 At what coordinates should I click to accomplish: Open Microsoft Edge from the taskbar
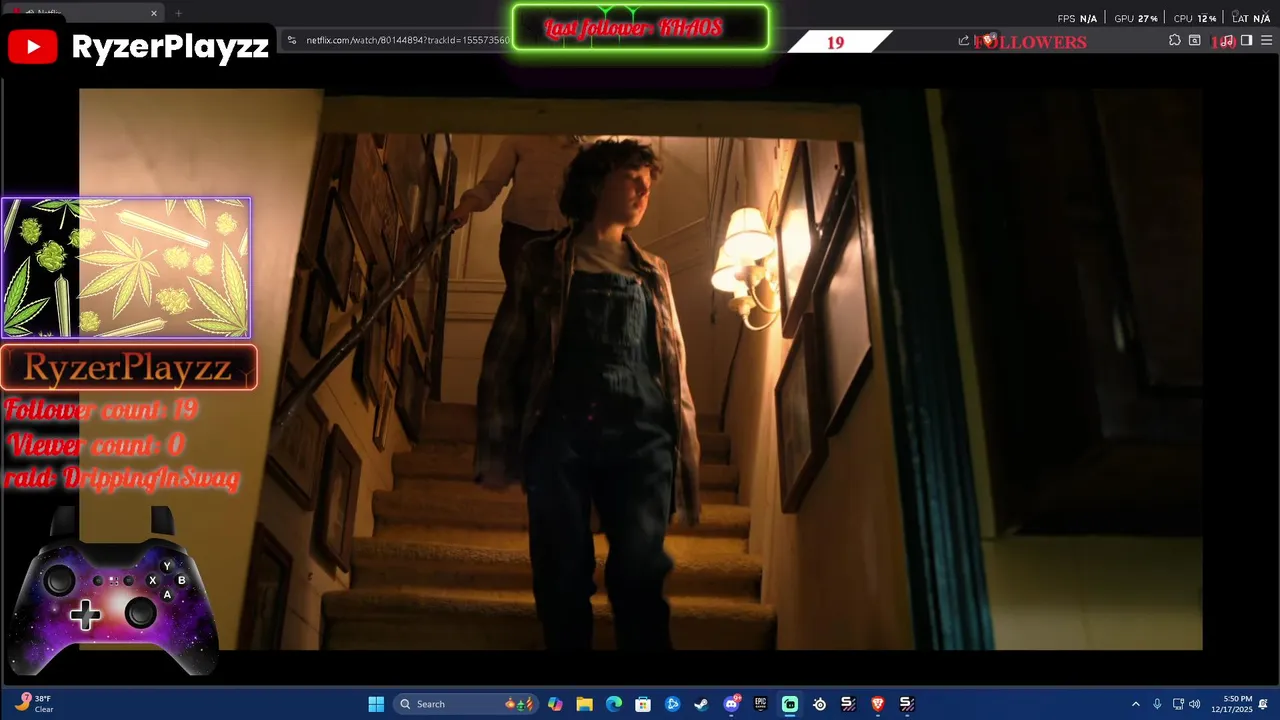pyautogui.click(x=614, y=704)
